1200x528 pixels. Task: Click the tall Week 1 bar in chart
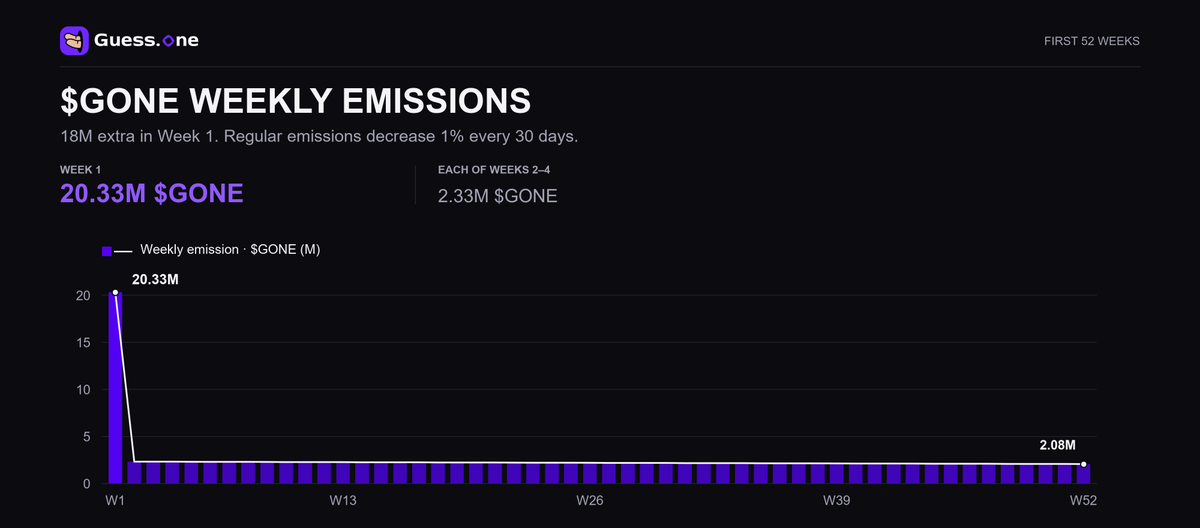click(115, 388)
